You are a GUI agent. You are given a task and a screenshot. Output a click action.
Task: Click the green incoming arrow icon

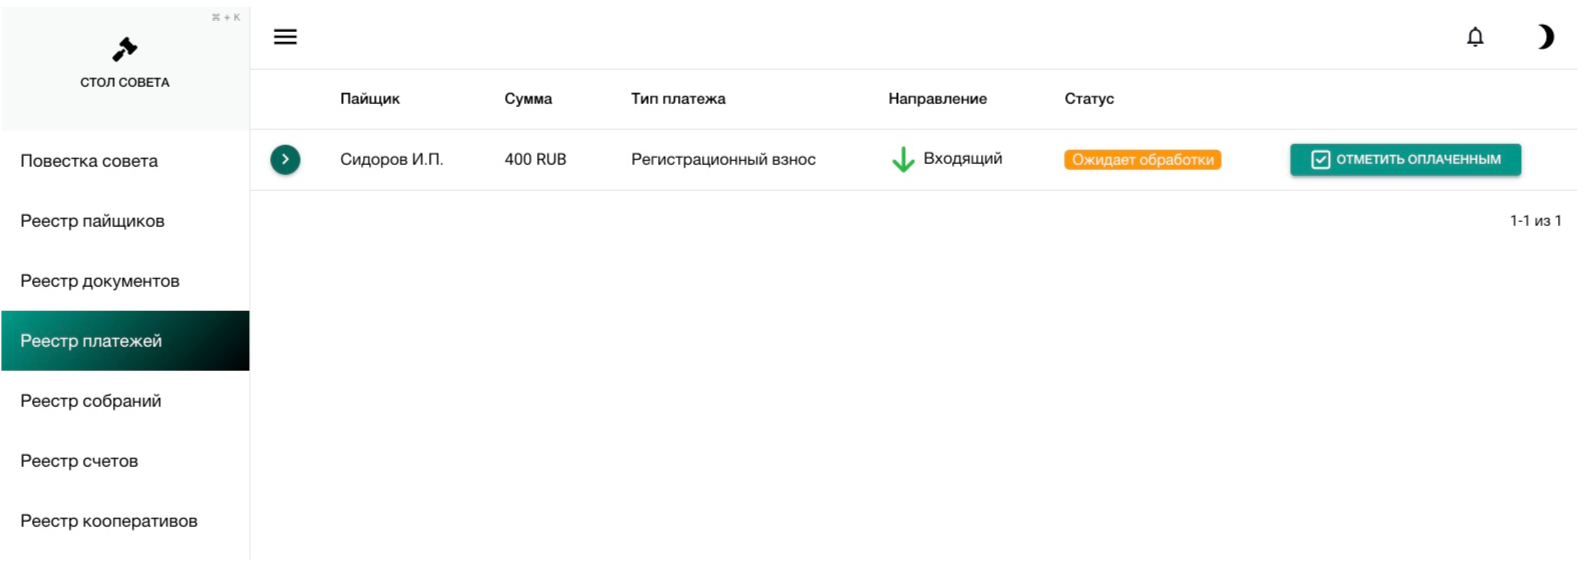(x=903, y=160)
